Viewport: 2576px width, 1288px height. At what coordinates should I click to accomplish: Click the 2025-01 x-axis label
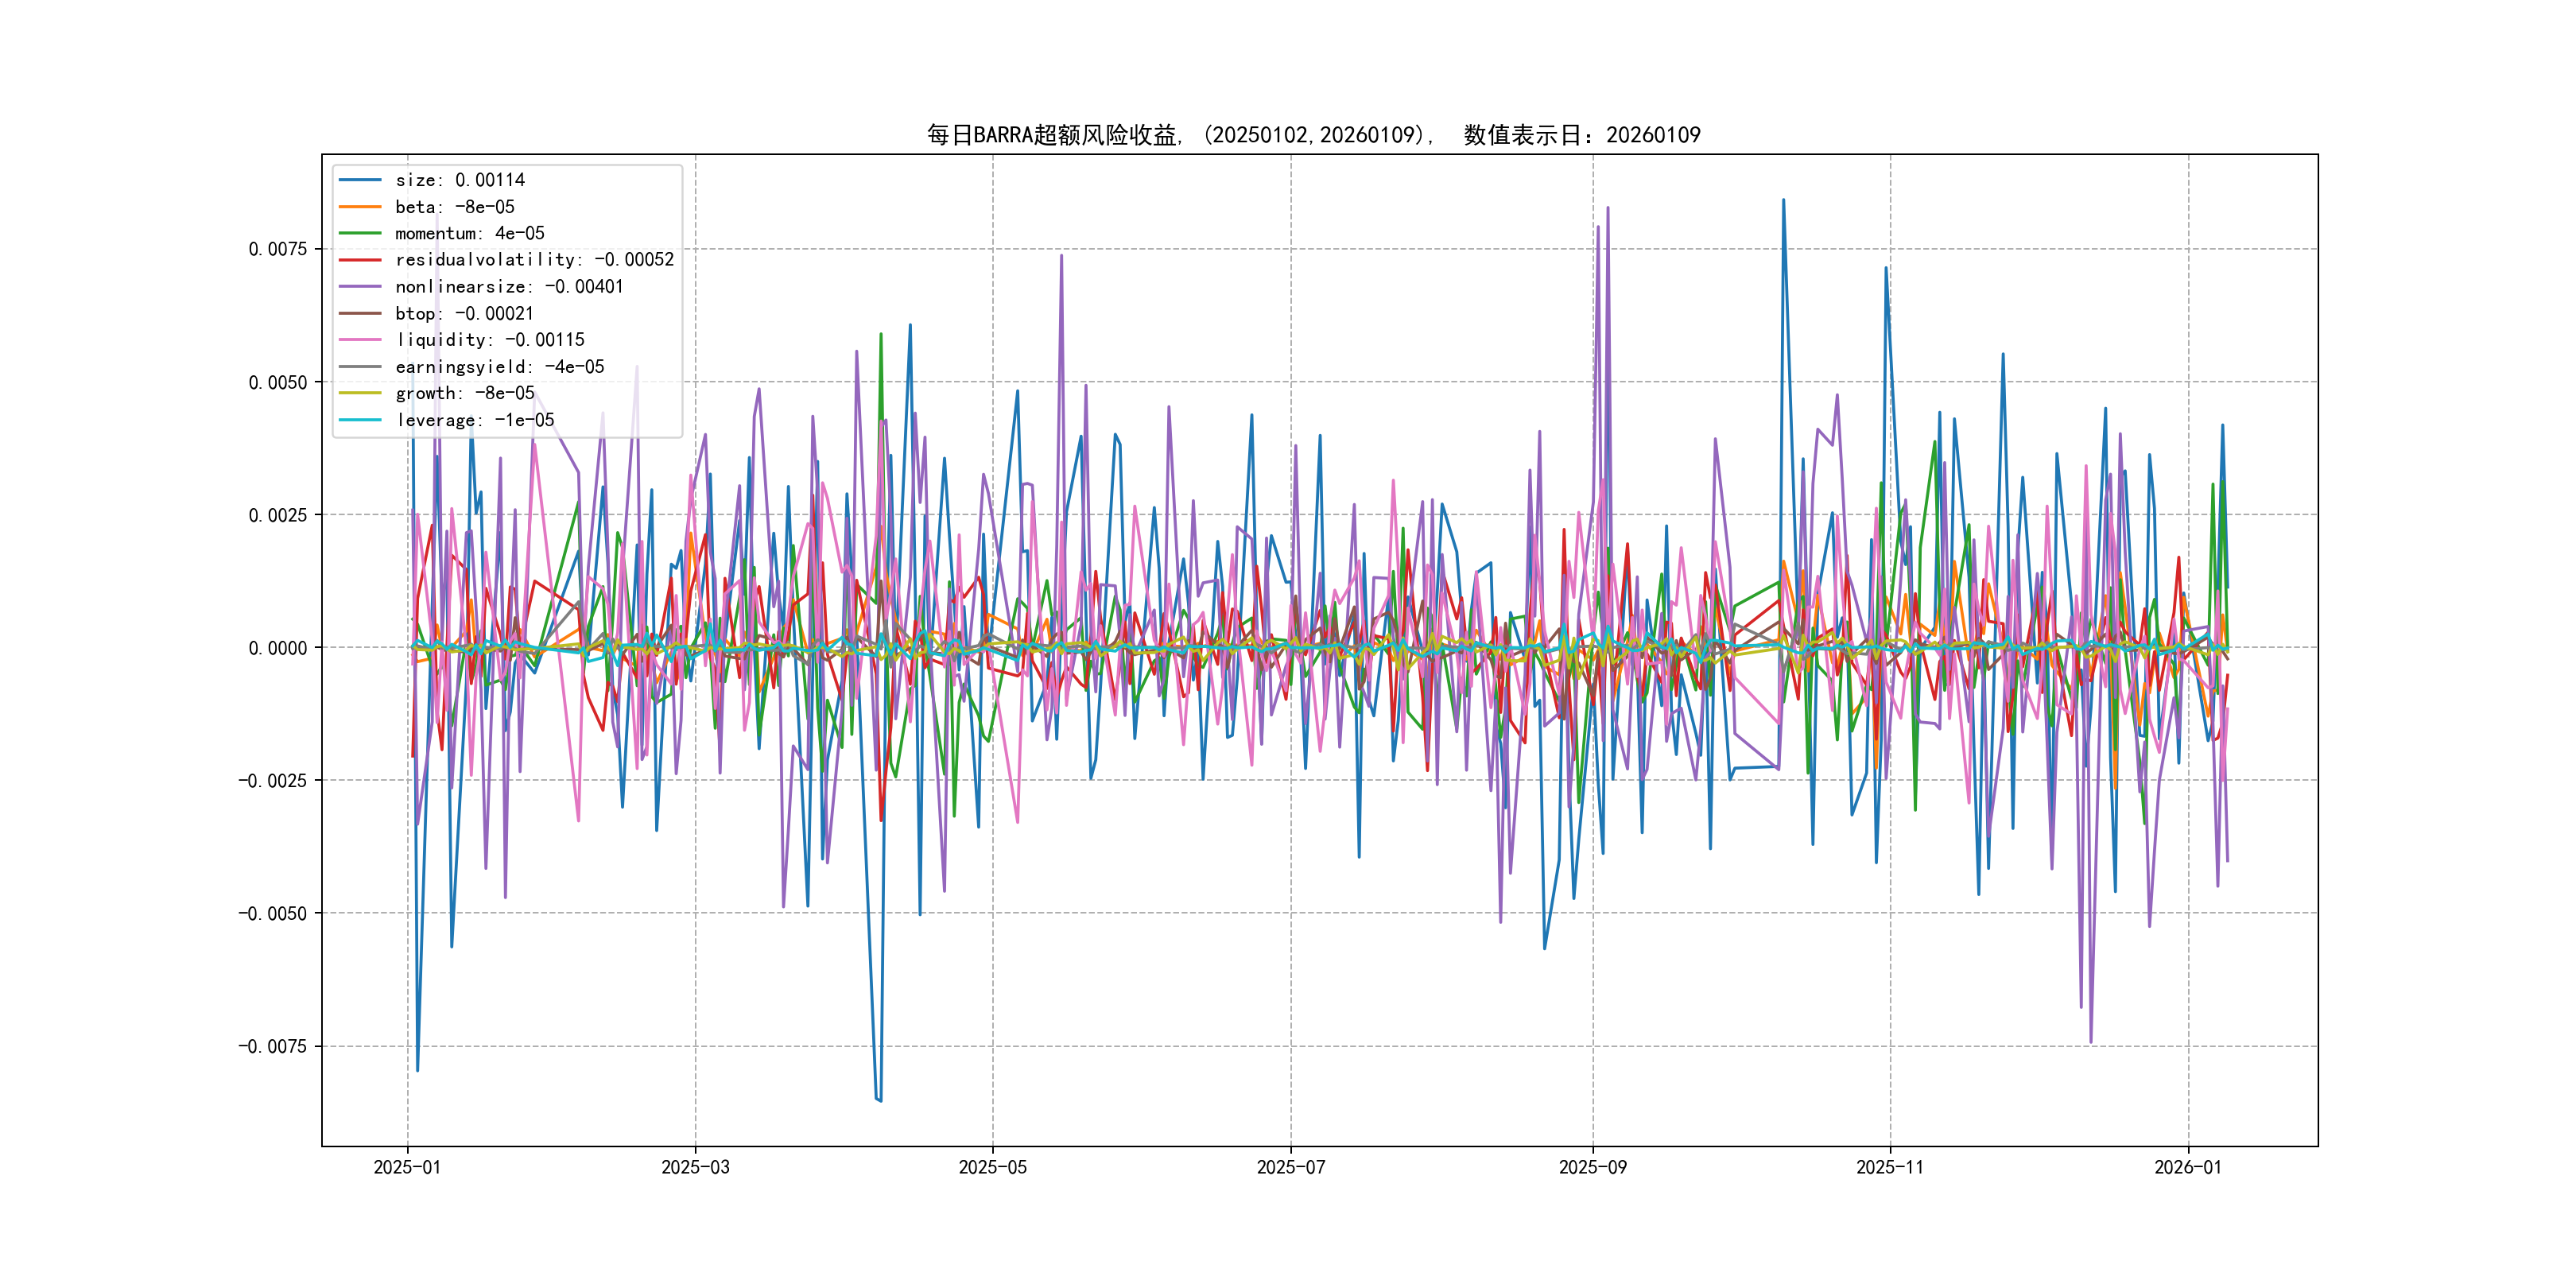tap(407, 1167)
